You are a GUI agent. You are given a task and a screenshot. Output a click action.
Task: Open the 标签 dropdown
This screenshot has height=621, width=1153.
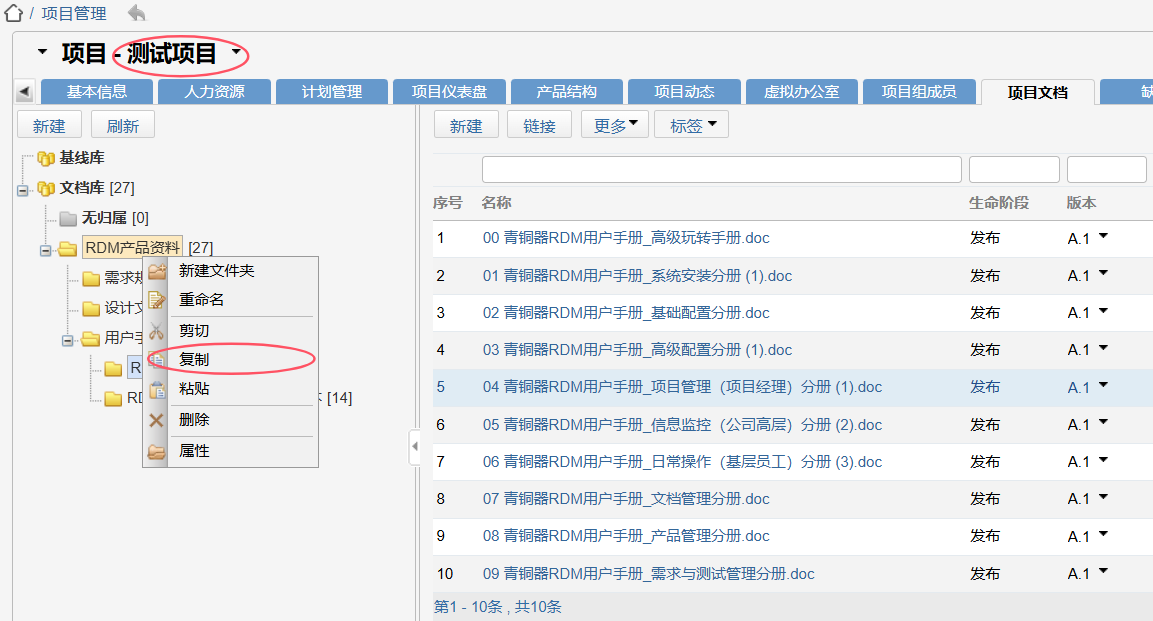click(x=691, y=125)
